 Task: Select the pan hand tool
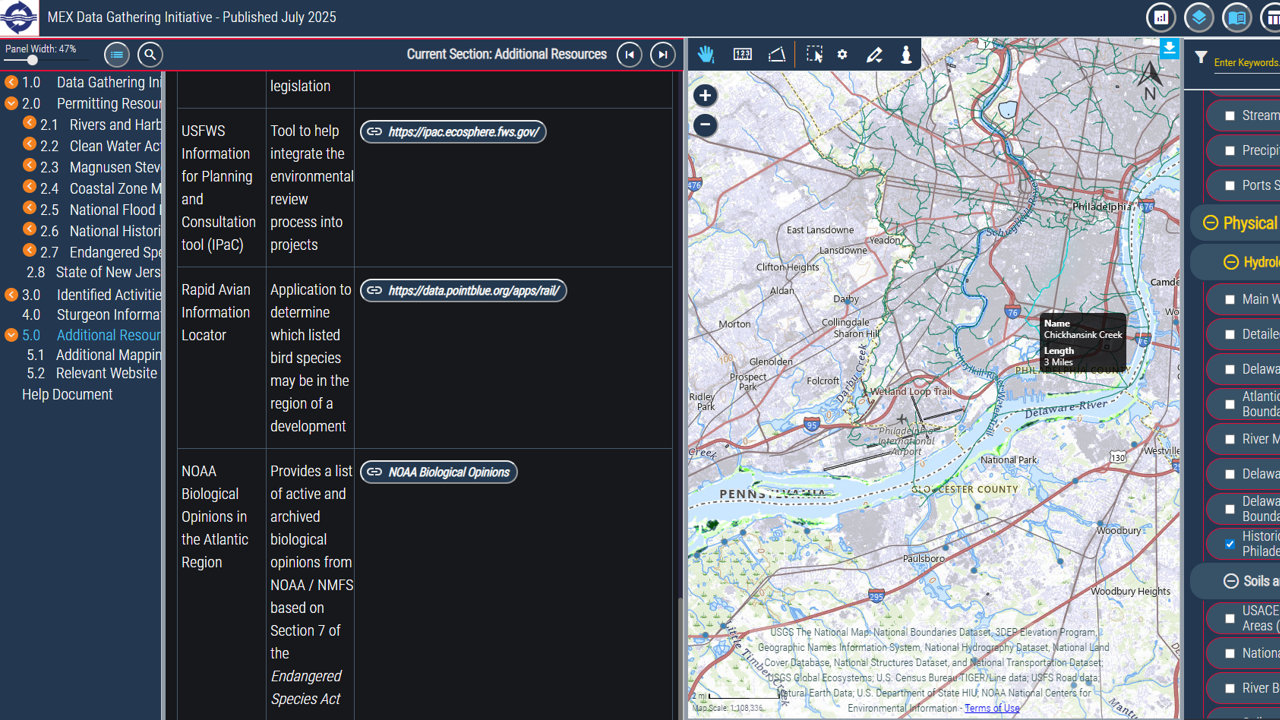pyautogui.click(x=706, y=55)
